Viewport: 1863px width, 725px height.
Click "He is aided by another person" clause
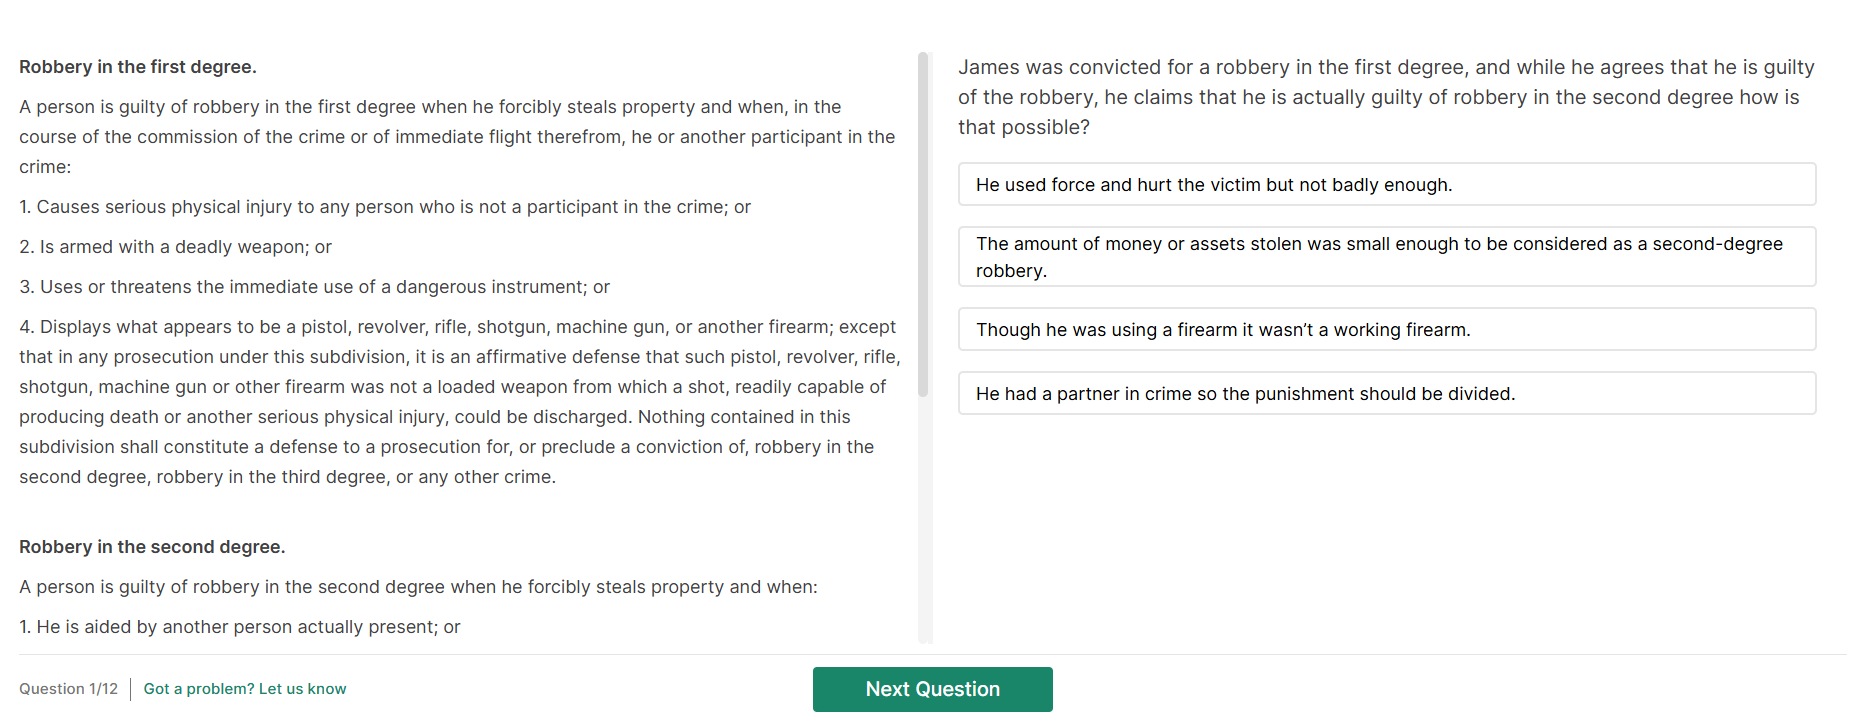[240, 627]
